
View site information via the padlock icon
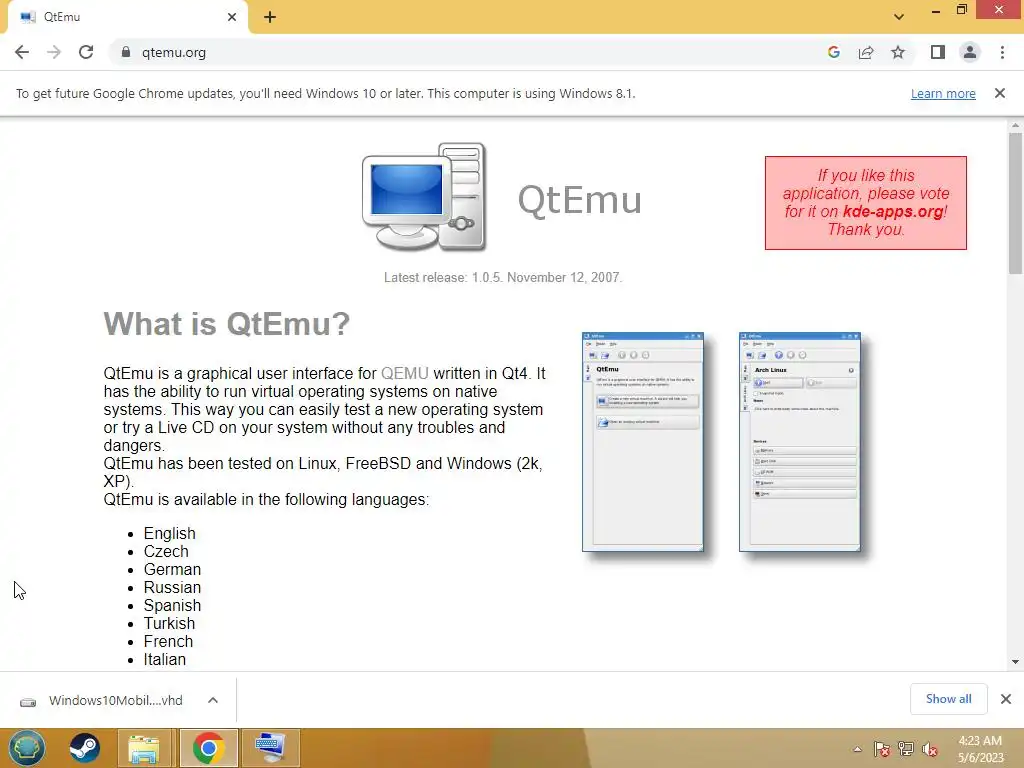coord(126,52)
